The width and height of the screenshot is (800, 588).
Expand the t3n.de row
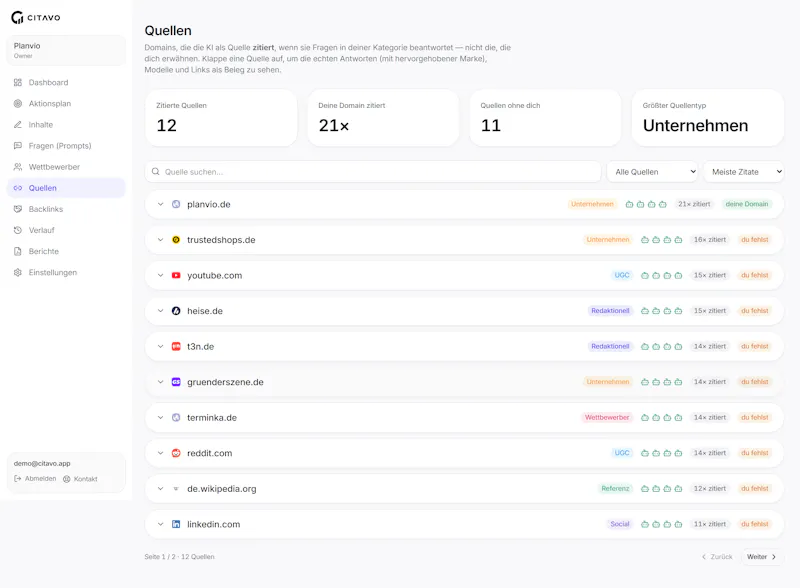point(160,347)
